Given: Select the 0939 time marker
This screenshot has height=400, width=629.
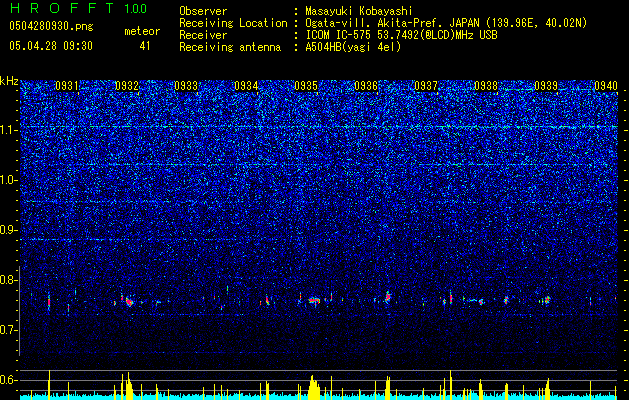Looking at the screenshot, I should coord(546,86).
